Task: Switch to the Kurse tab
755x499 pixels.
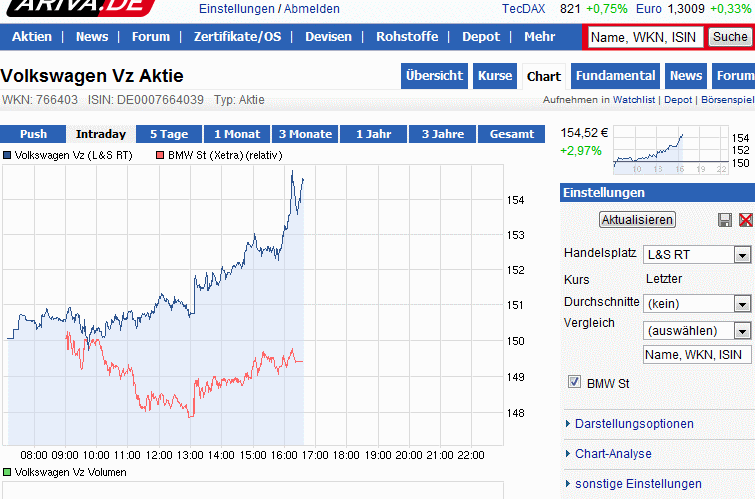Action: pos(495,76)
